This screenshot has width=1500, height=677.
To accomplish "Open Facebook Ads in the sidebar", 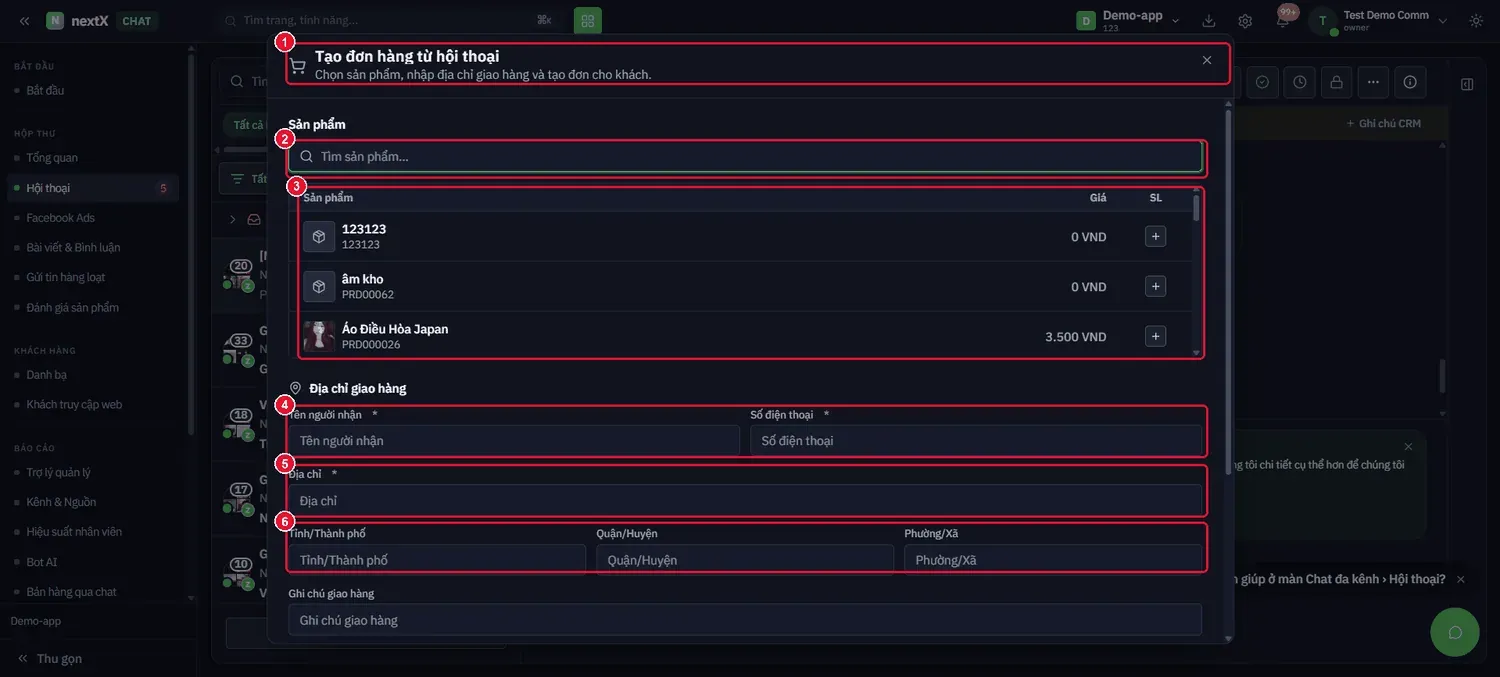I will point(60,218).
